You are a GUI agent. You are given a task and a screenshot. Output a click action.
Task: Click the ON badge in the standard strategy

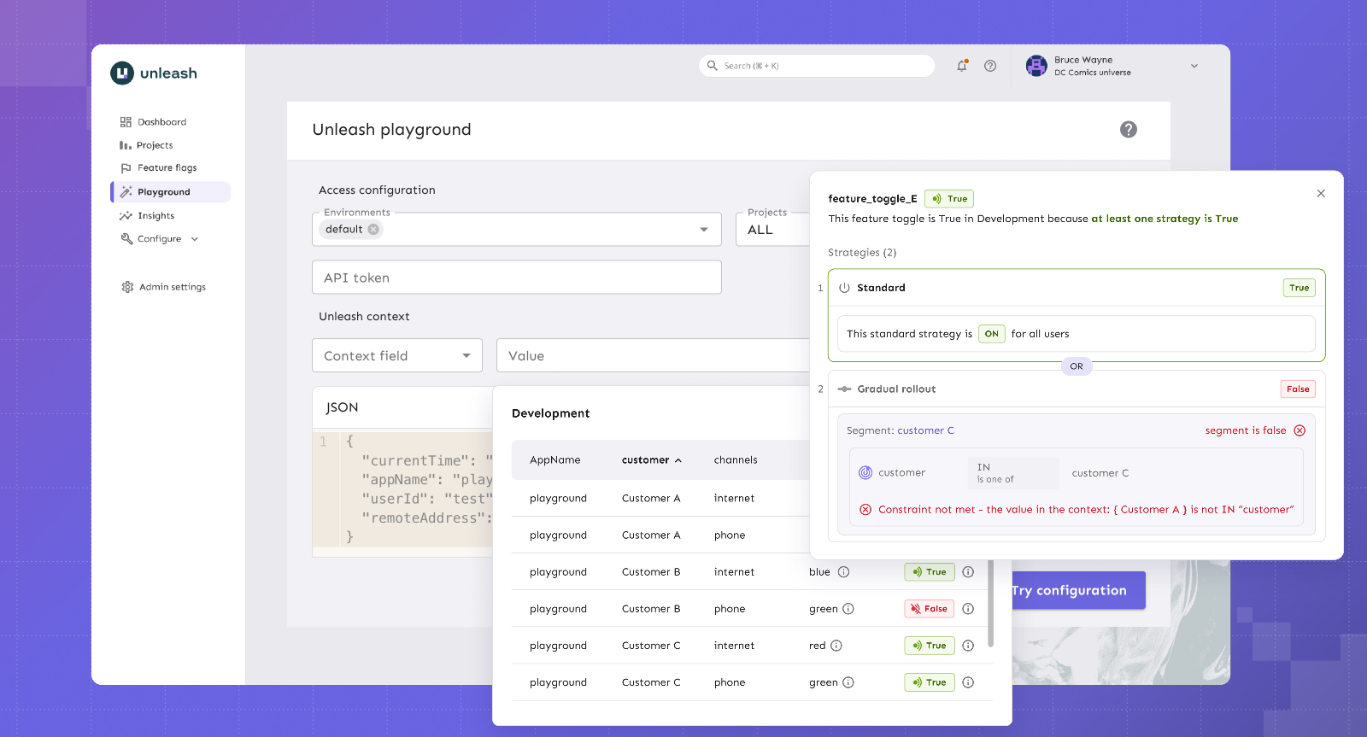[x=991, y=334]
